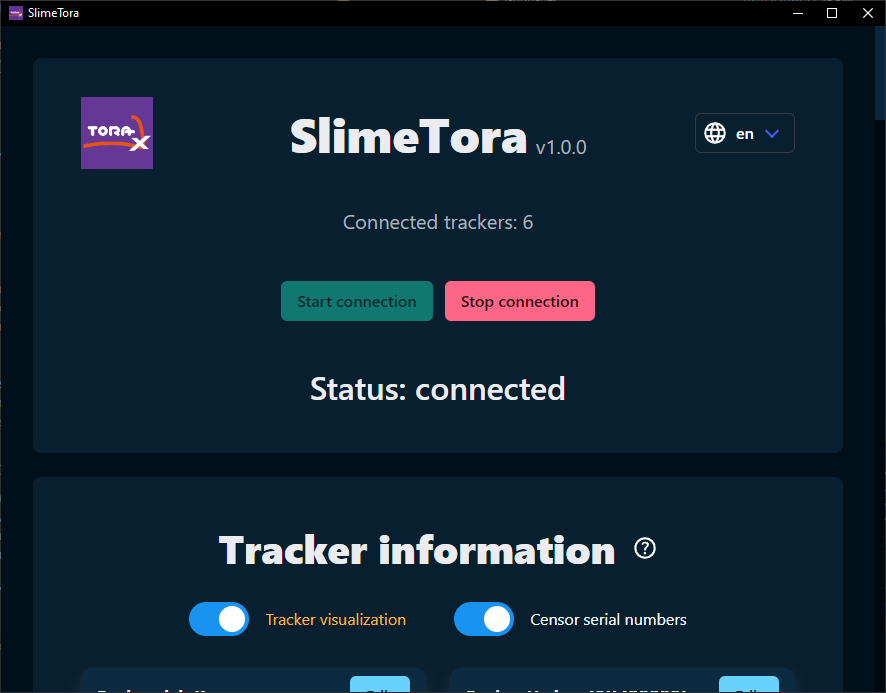Click the Status: connected text
886x693 pixels.
[438, 389]
